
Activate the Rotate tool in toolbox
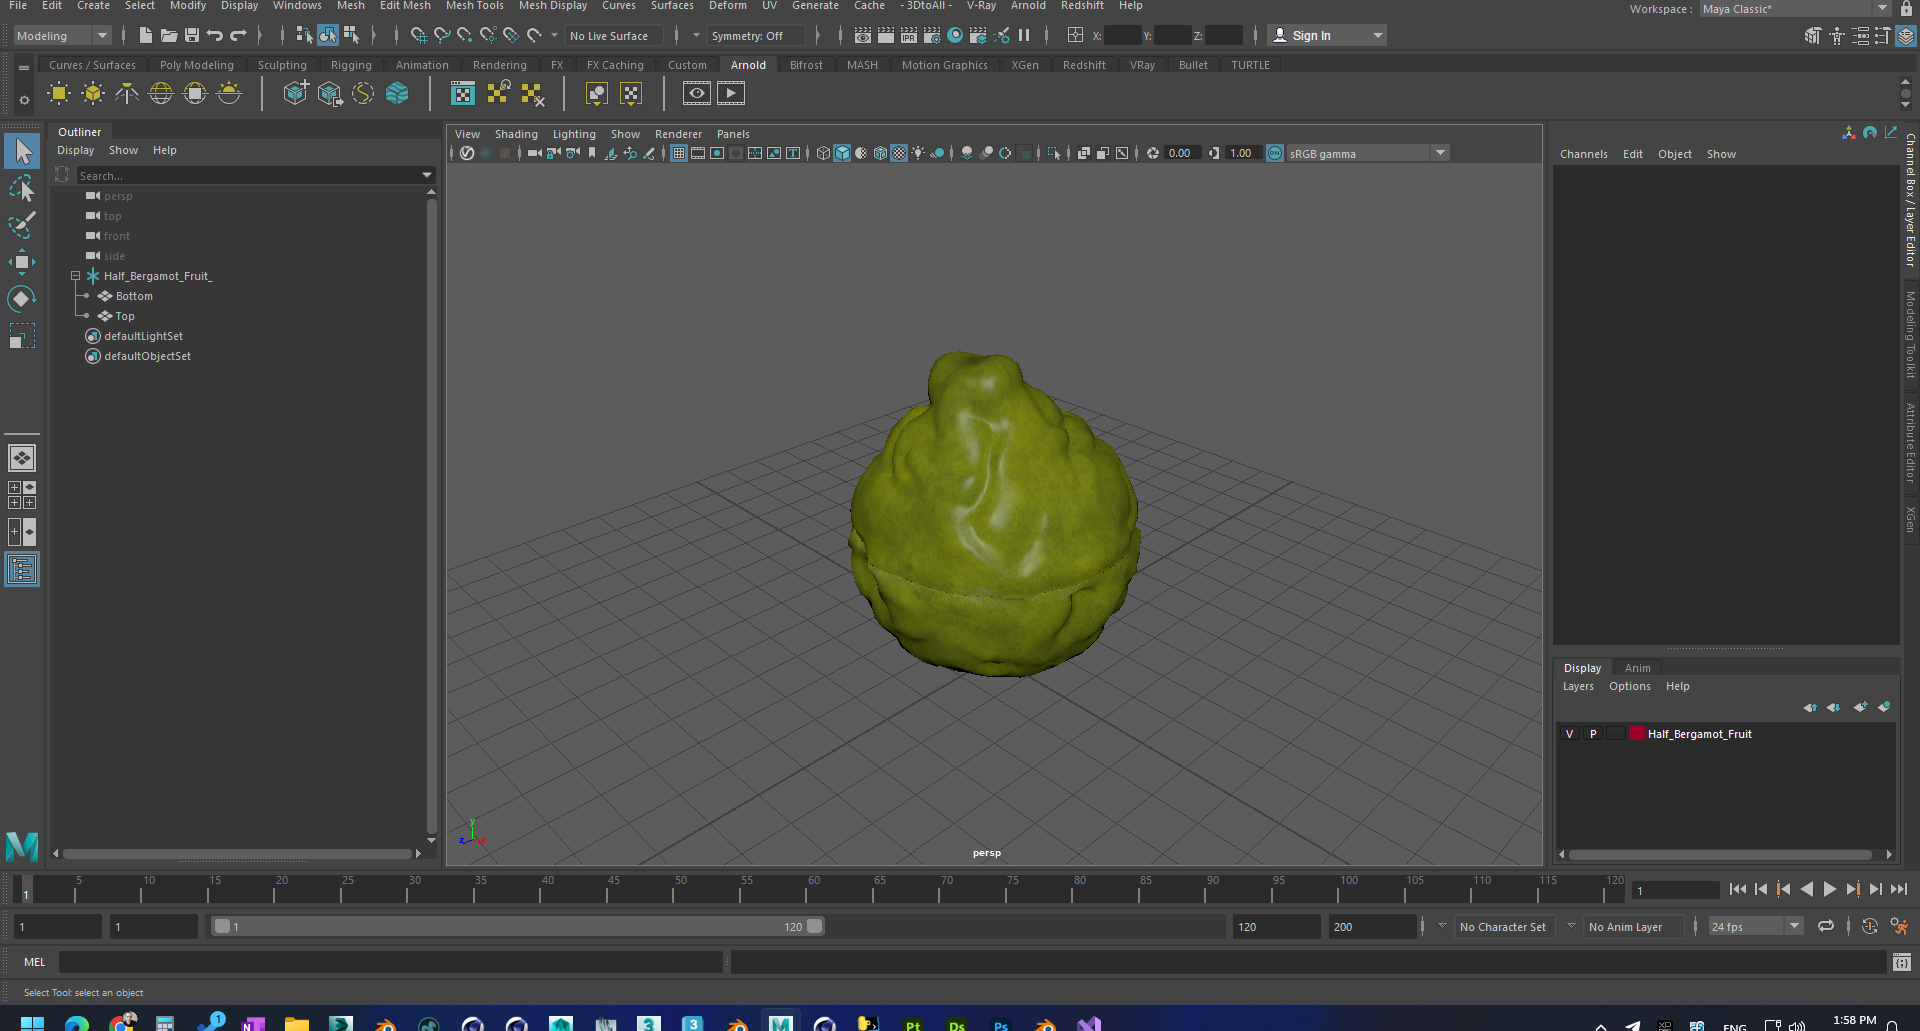pyautogui.click(x=21, y=299)
